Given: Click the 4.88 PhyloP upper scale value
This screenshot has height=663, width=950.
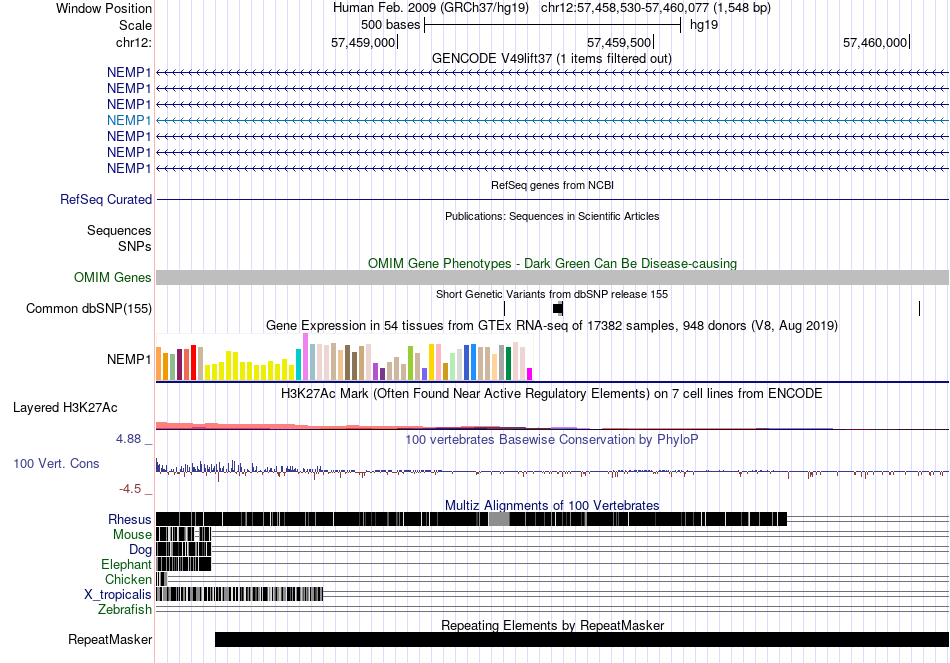Looking at the screenshot, I should click(128, 439).
